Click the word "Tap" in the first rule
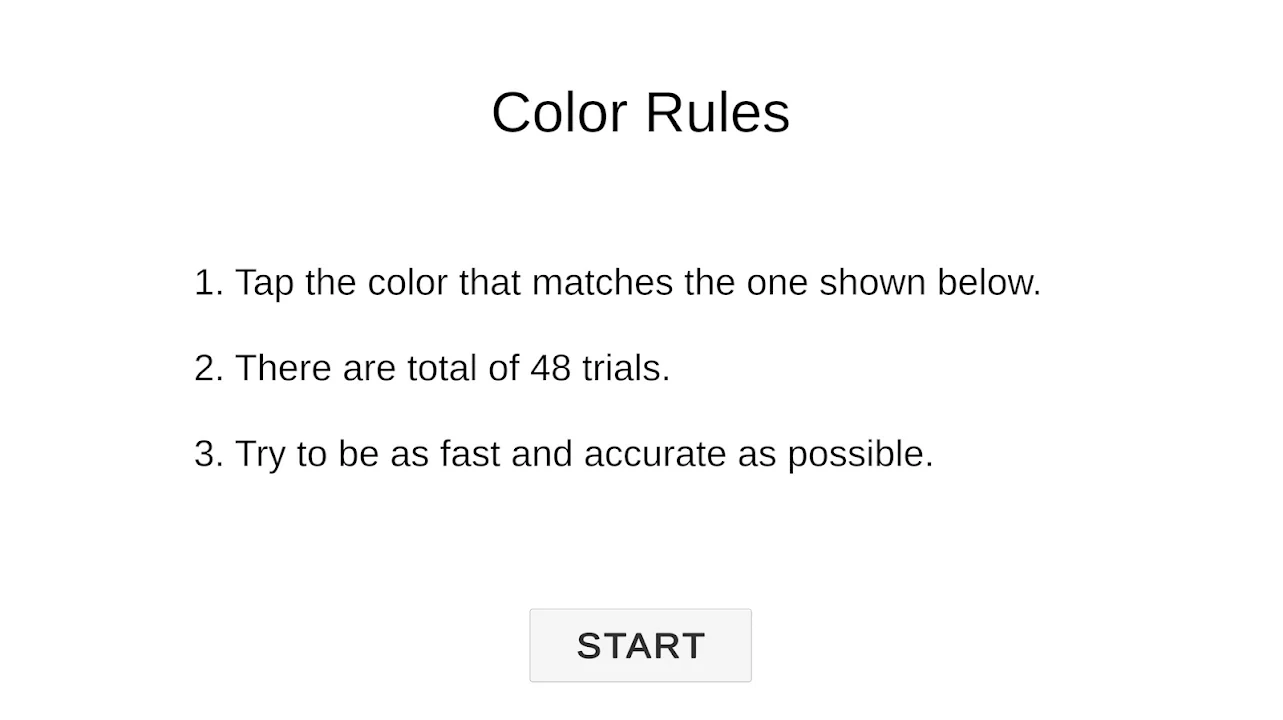 (264, 283)
